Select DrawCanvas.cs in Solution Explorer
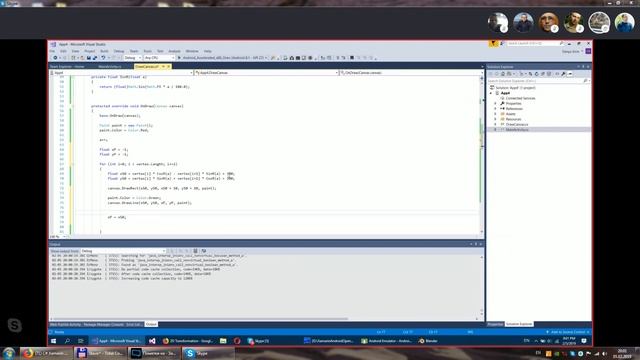 point(517,124)
